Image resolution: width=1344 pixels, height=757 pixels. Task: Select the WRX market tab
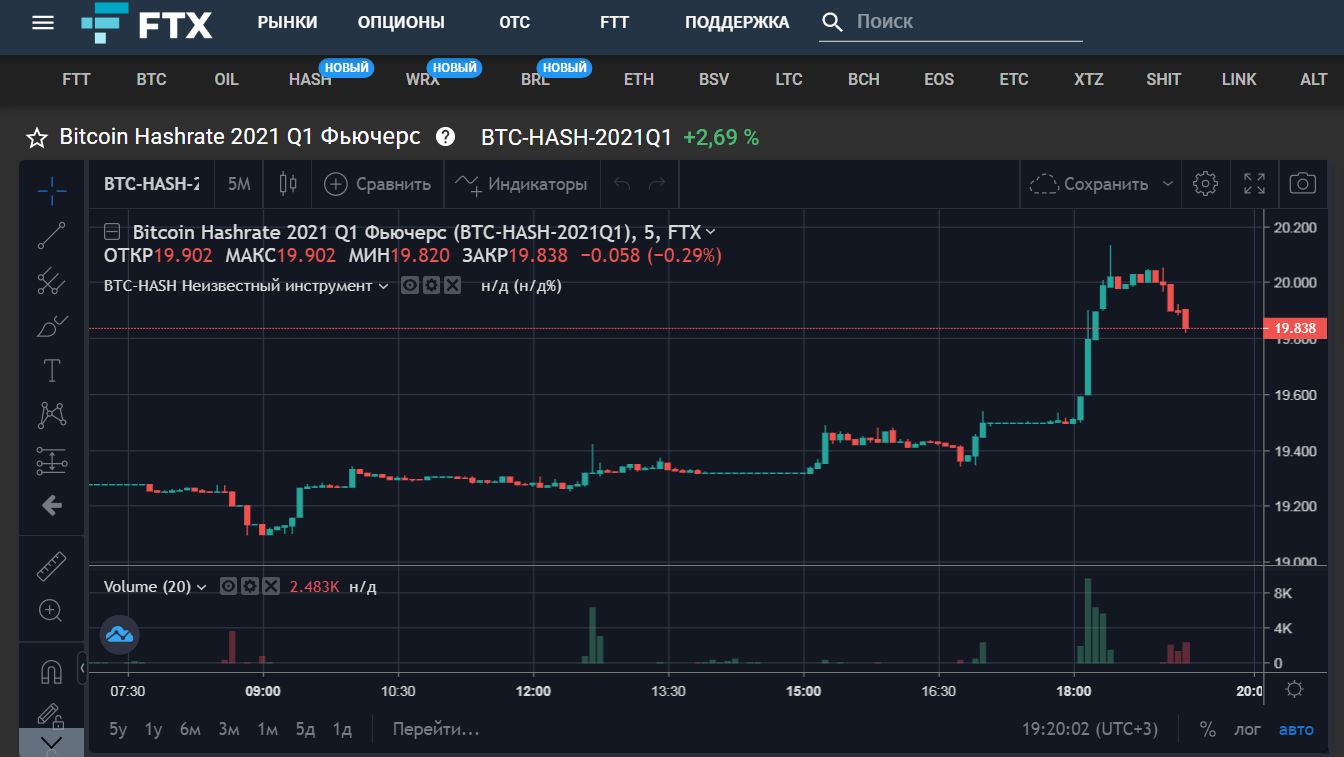423,80
